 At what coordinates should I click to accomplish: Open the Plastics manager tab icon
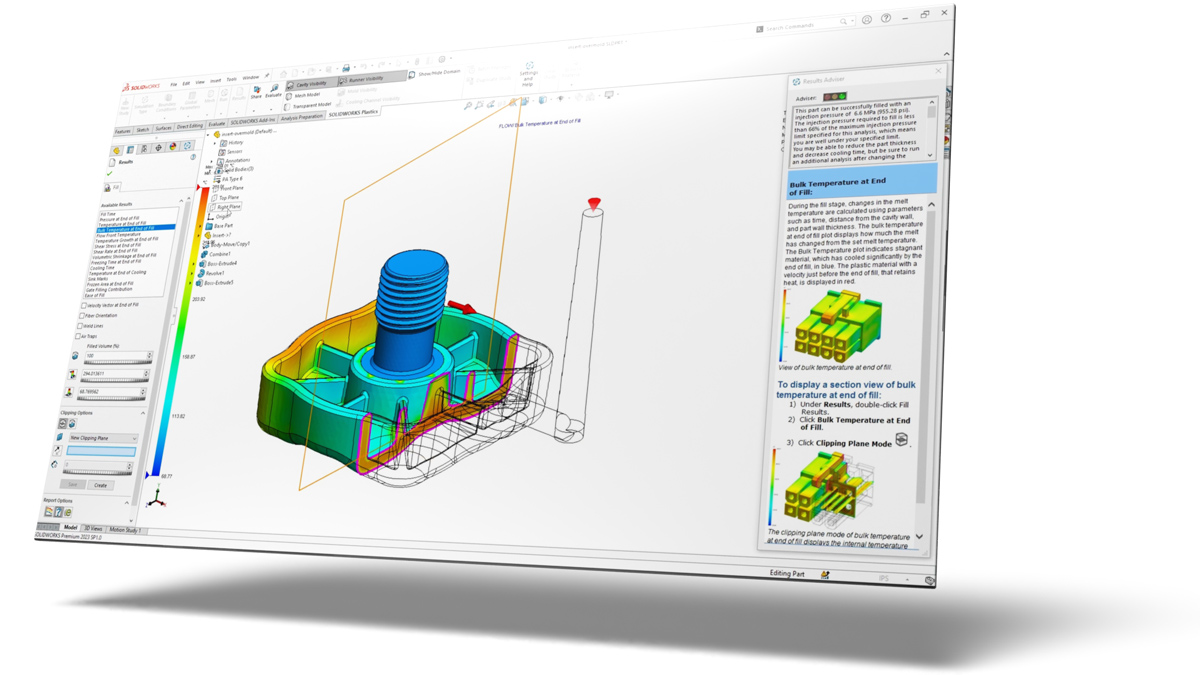tap(187, 146)
